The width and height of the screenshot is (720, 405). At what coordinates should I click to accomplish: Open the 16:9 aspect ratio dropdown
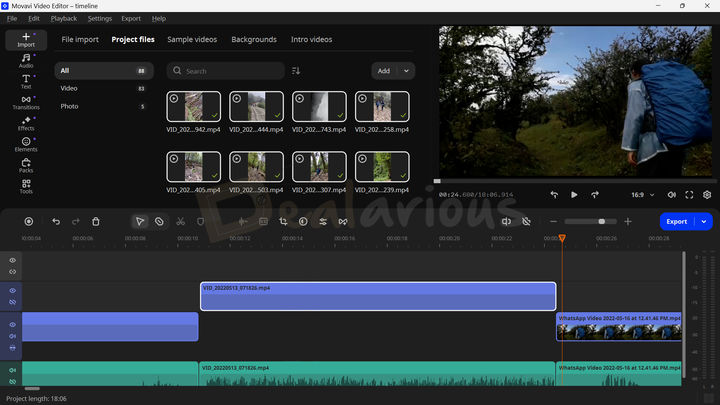click(641, 194)
